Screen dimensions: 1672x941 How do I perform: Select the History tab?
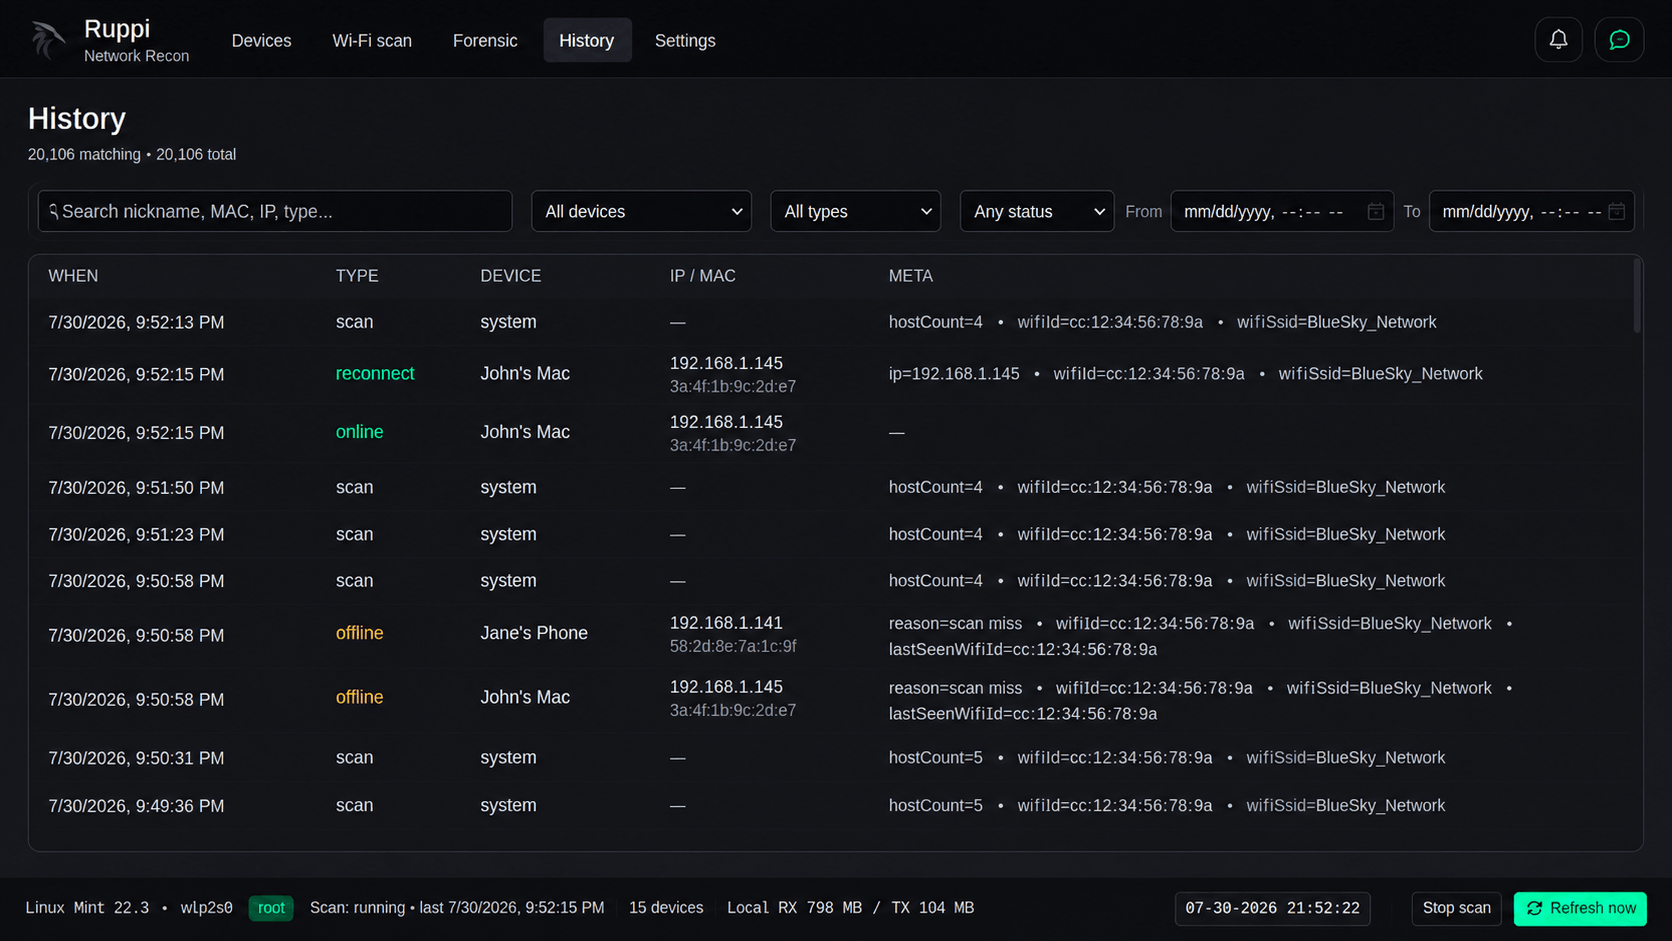click(587, 40)
